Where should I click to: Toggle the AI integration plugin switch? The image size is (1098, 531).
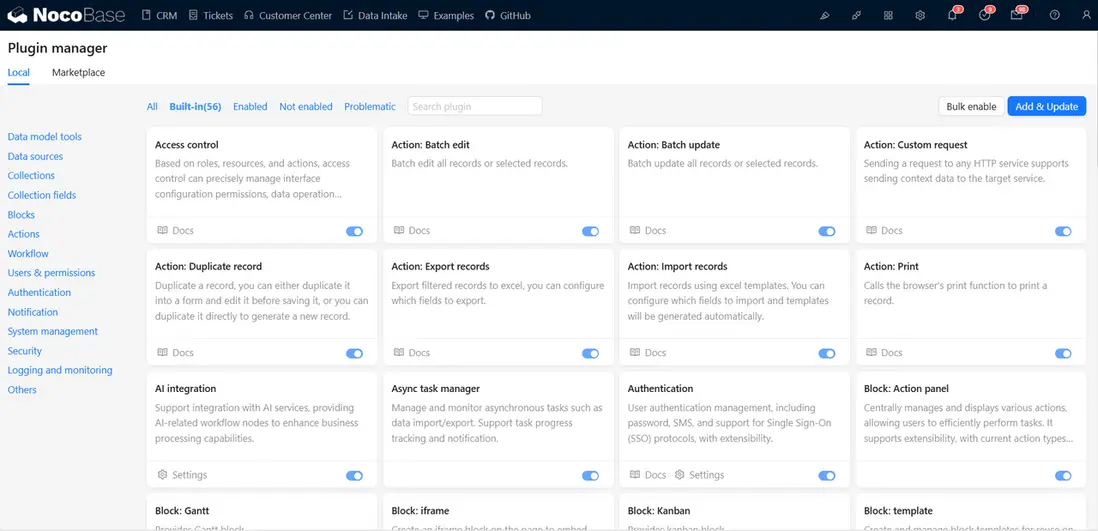(x=354, y=476)
